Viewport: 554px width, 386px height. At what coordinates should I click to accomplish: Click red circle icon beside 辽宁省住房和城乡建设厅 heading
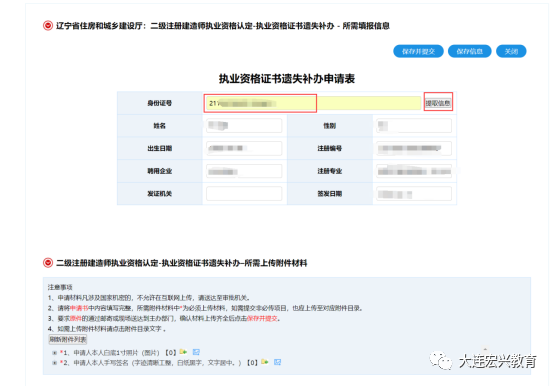pos(48,26)
